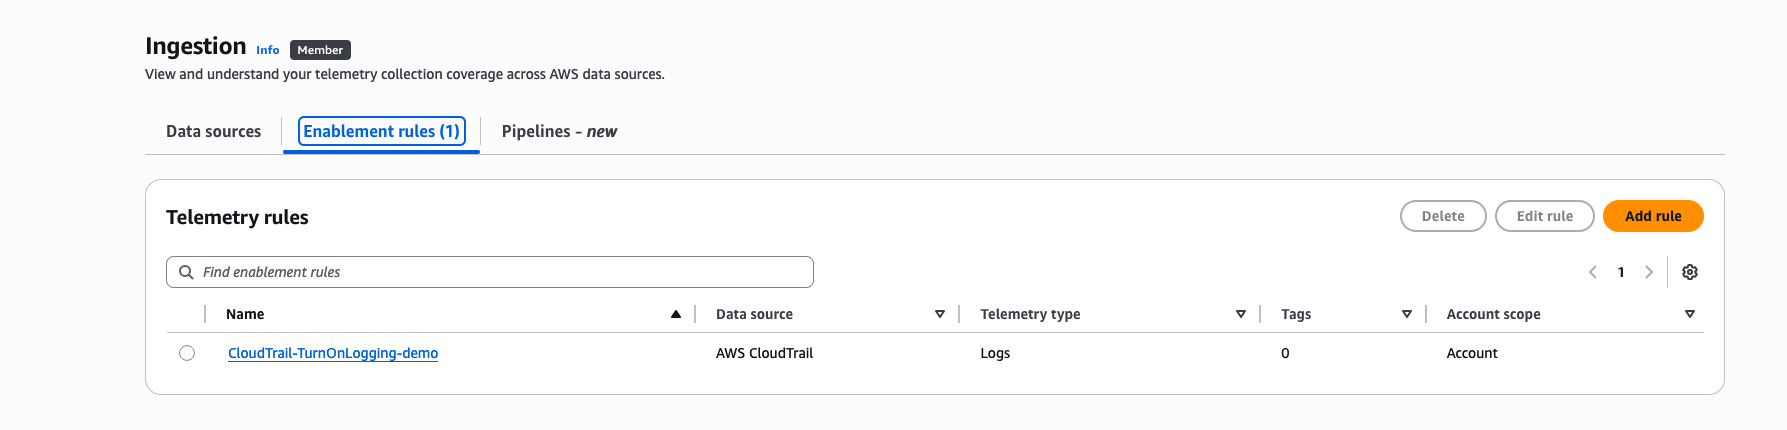Image resolution: width=1787 pixels, height=430 pixels.
Task: Sort by Telemetry type column arrow
Action: click(1241, 314)
